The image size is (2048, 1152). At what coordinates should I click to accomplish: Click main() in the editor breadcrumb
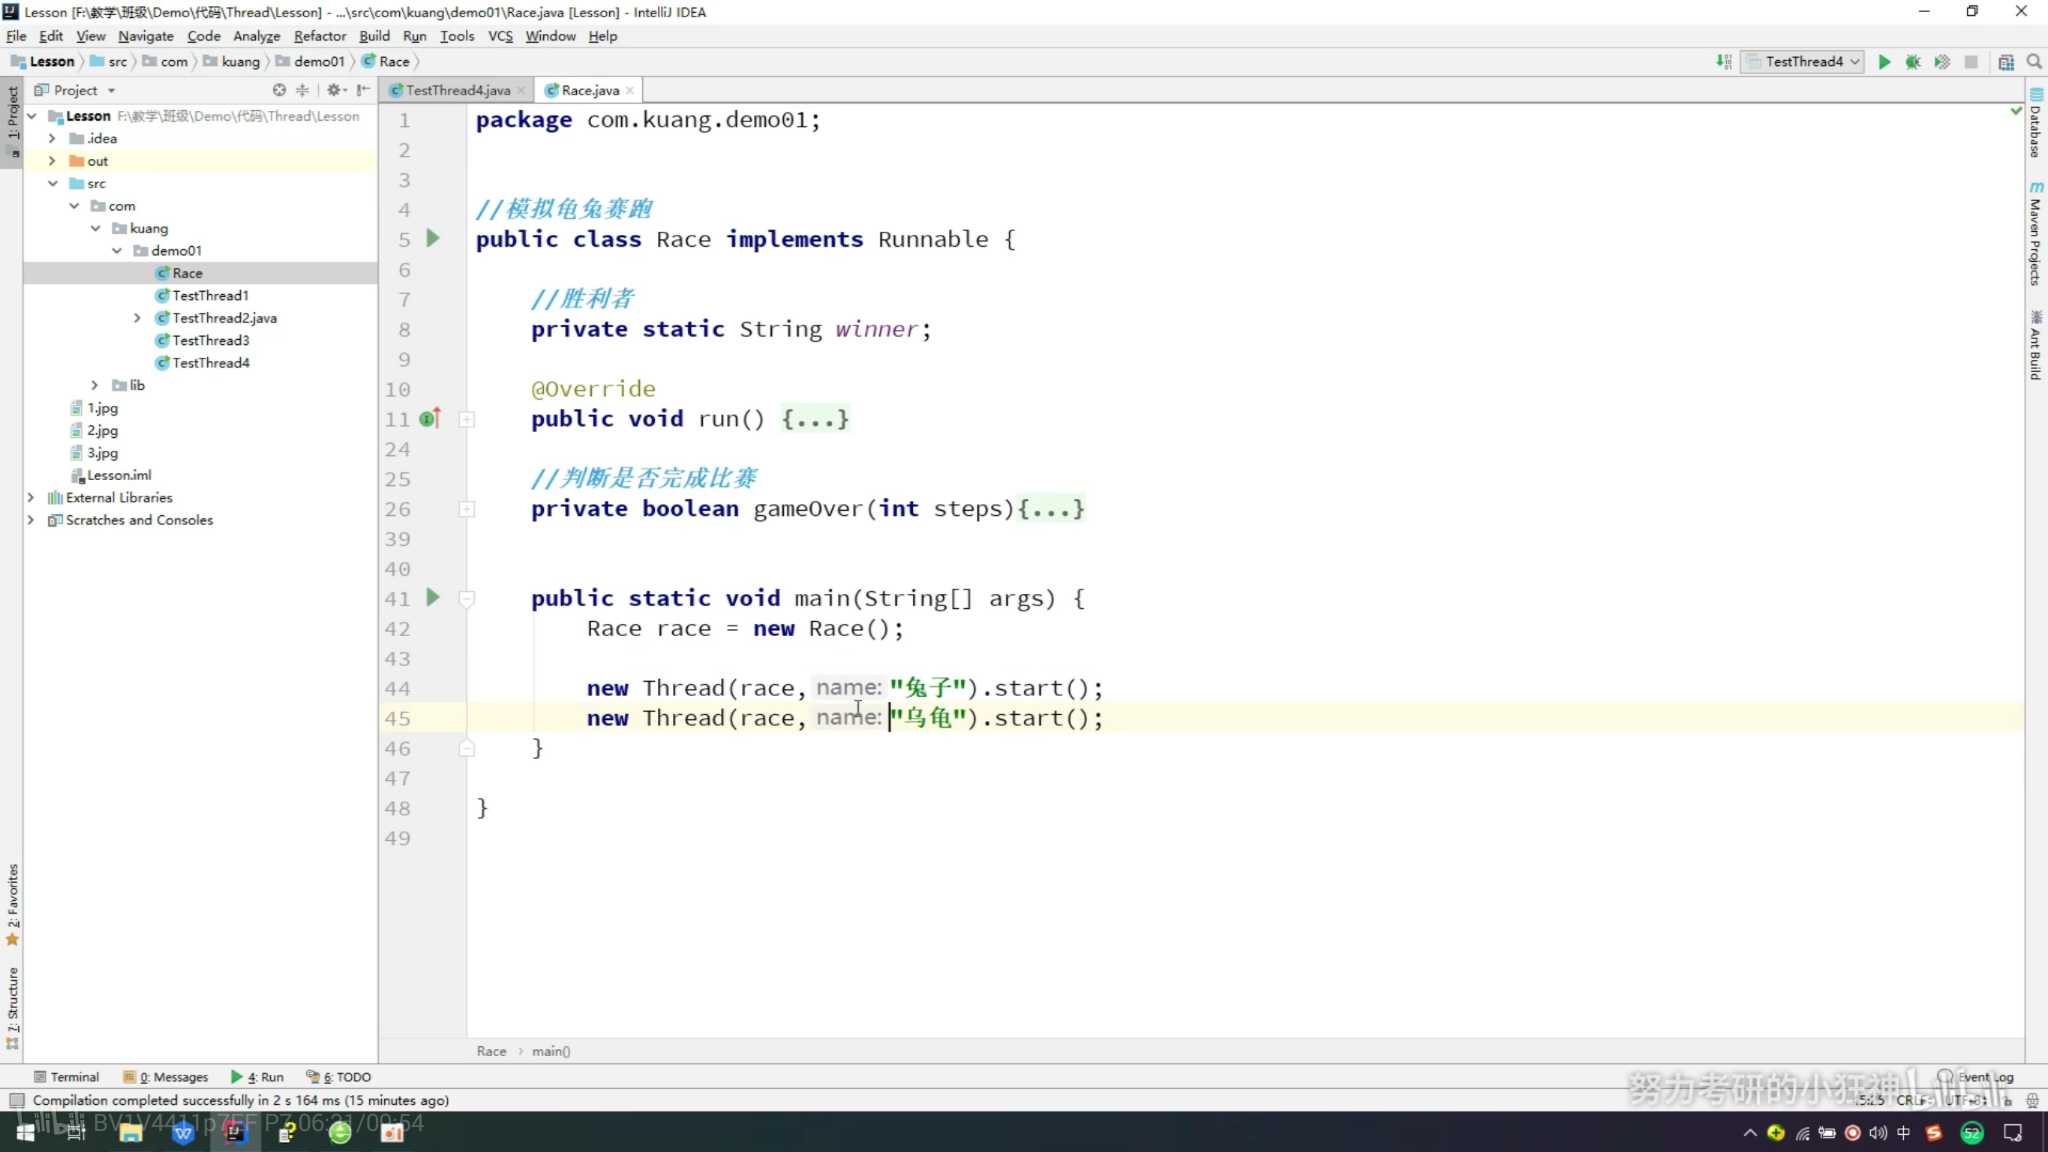551,1051
